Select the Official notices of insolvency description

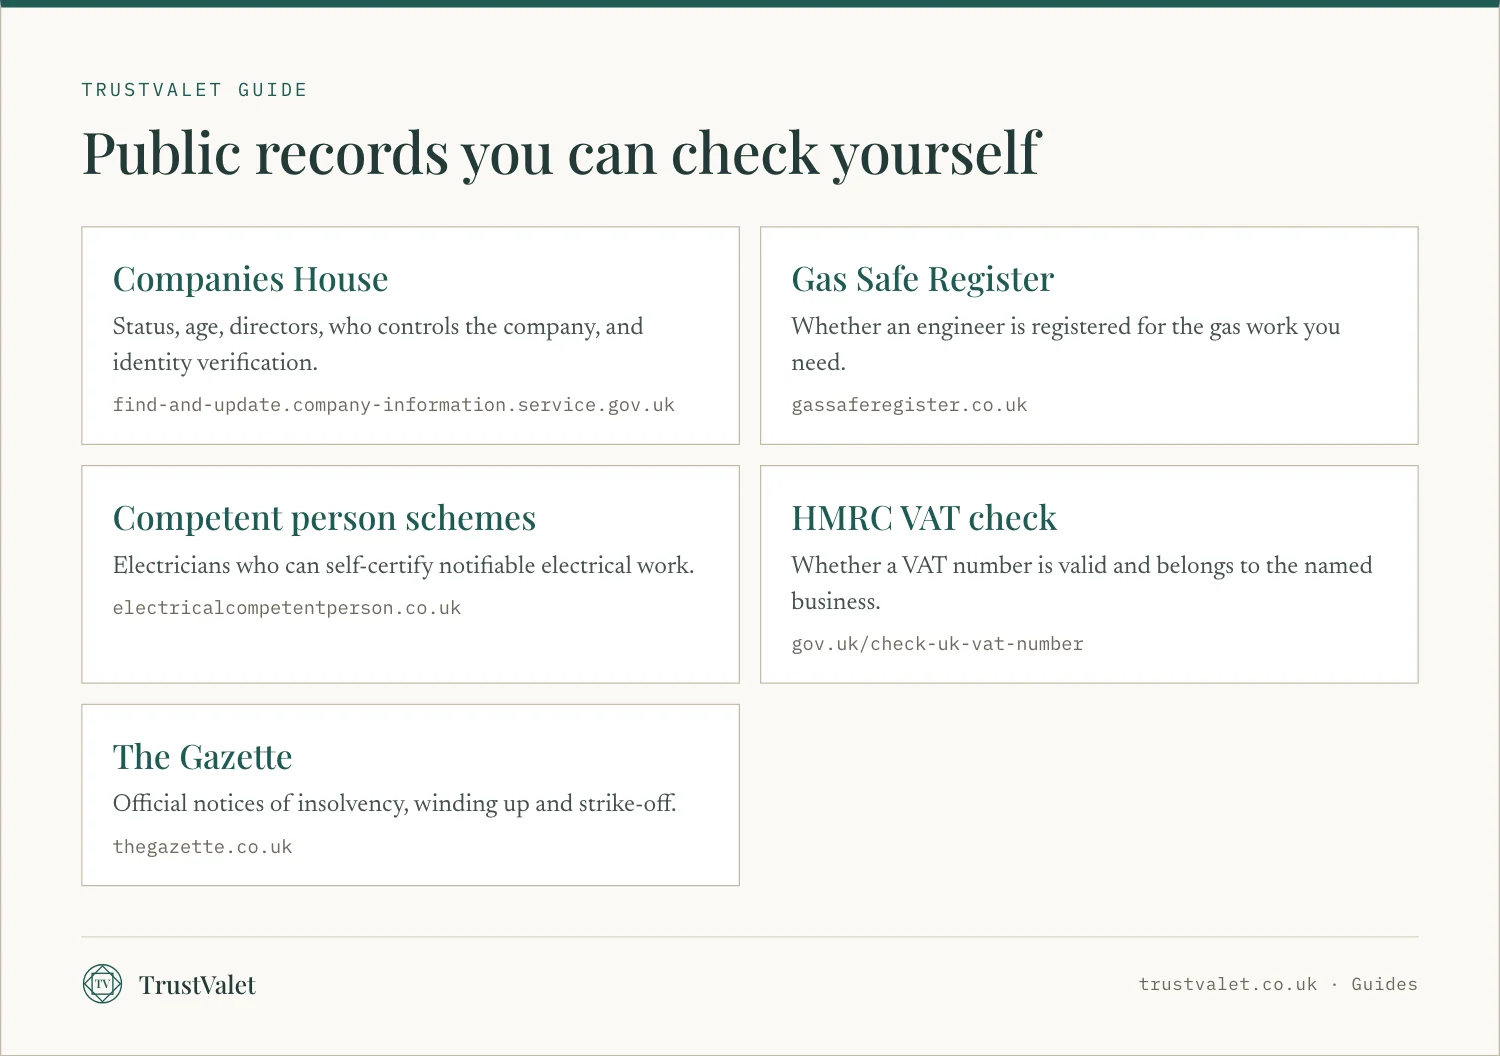tap(395, 803)
